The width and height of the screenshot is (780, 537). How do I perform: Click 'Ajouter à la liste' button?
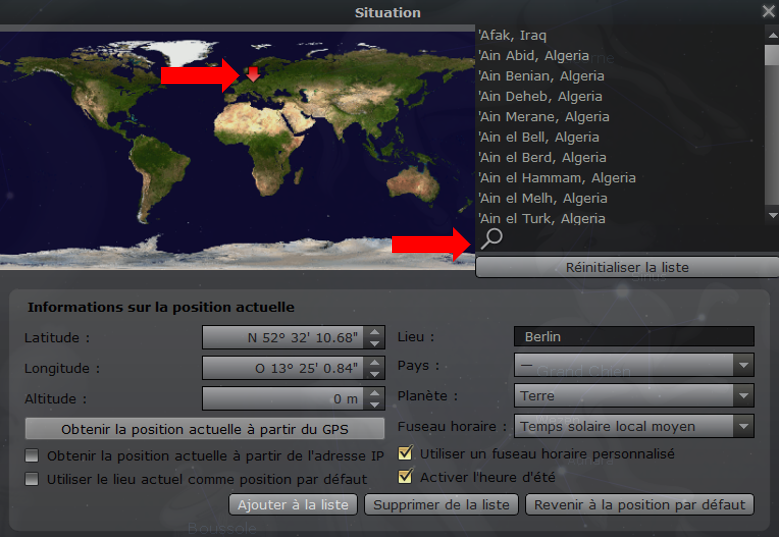[x=293, y=505]
